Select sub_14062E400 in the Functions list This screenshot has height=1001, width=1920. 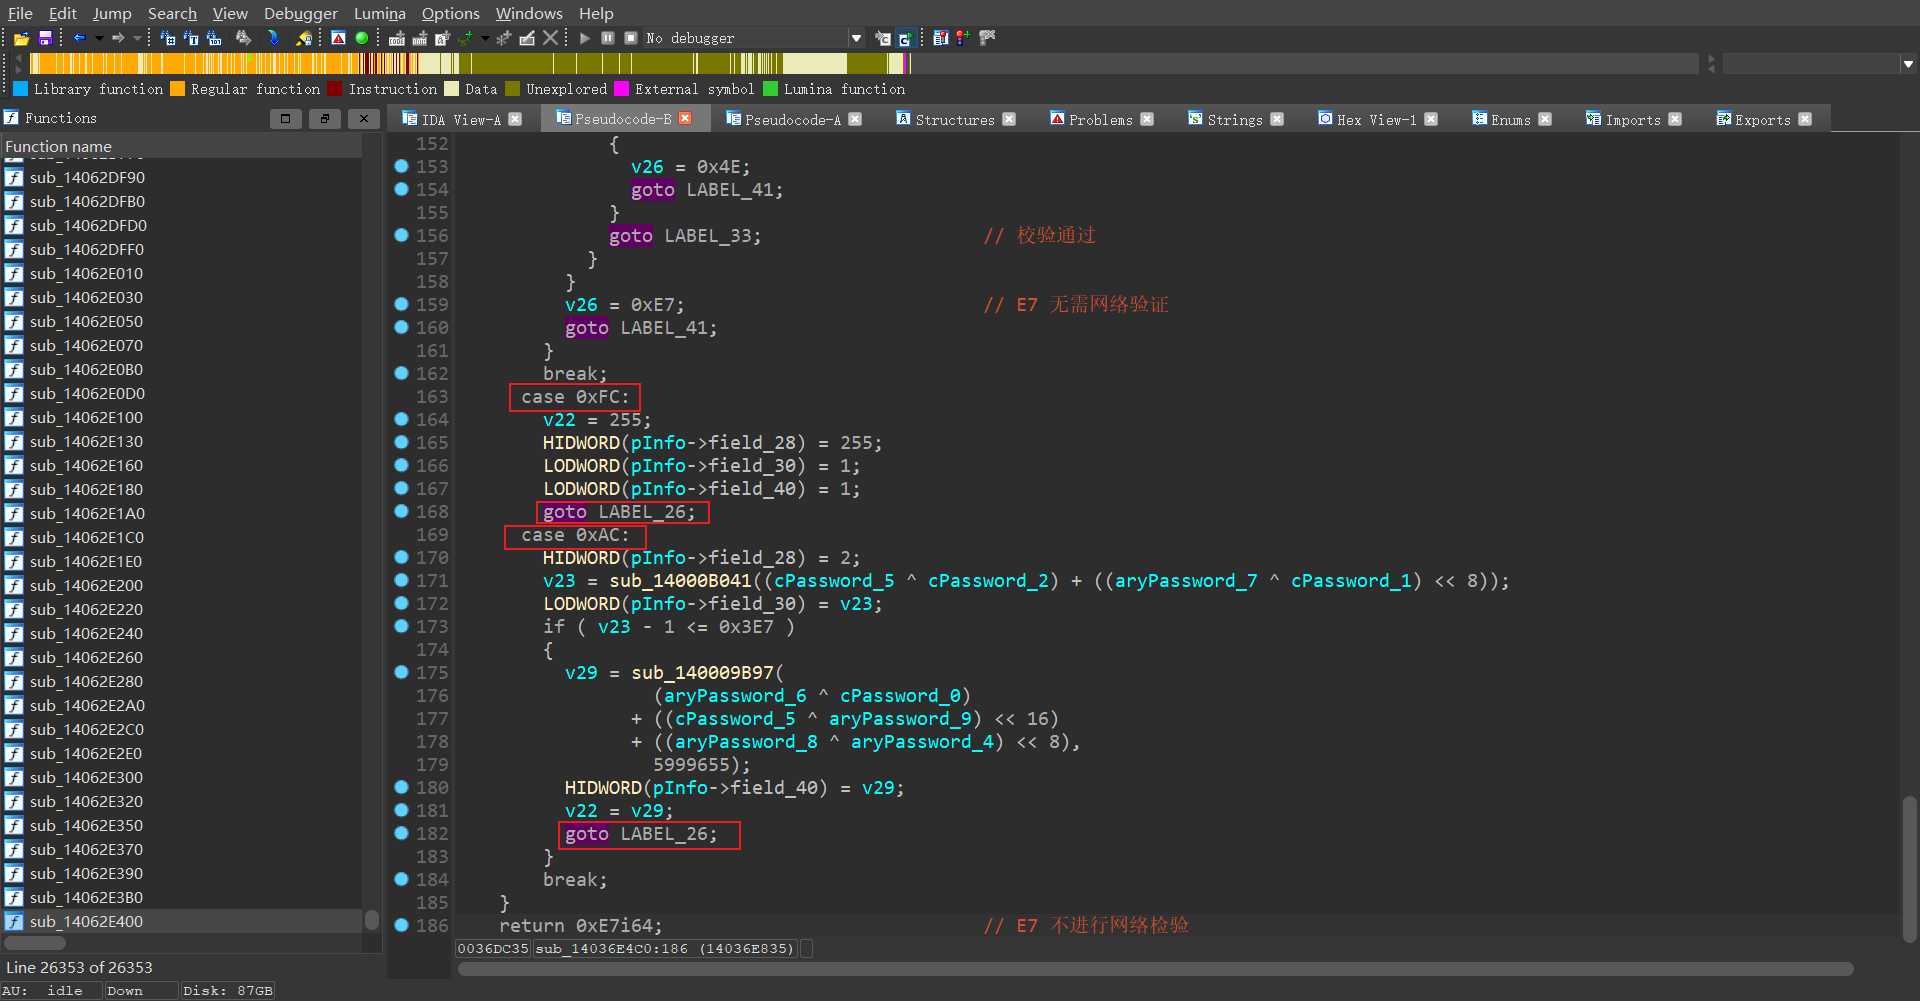86,921
